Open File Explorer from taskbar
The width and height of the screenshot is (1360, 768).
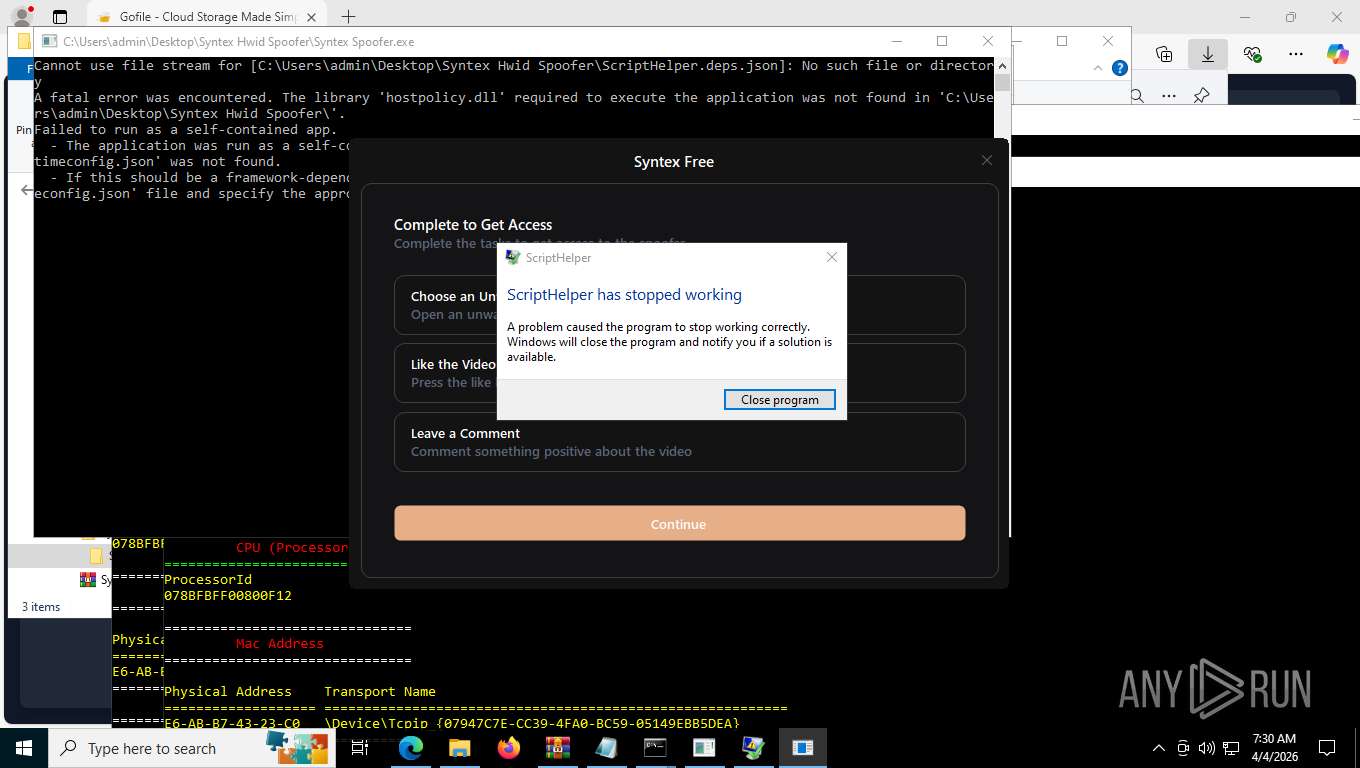click(x=459, y=748)
